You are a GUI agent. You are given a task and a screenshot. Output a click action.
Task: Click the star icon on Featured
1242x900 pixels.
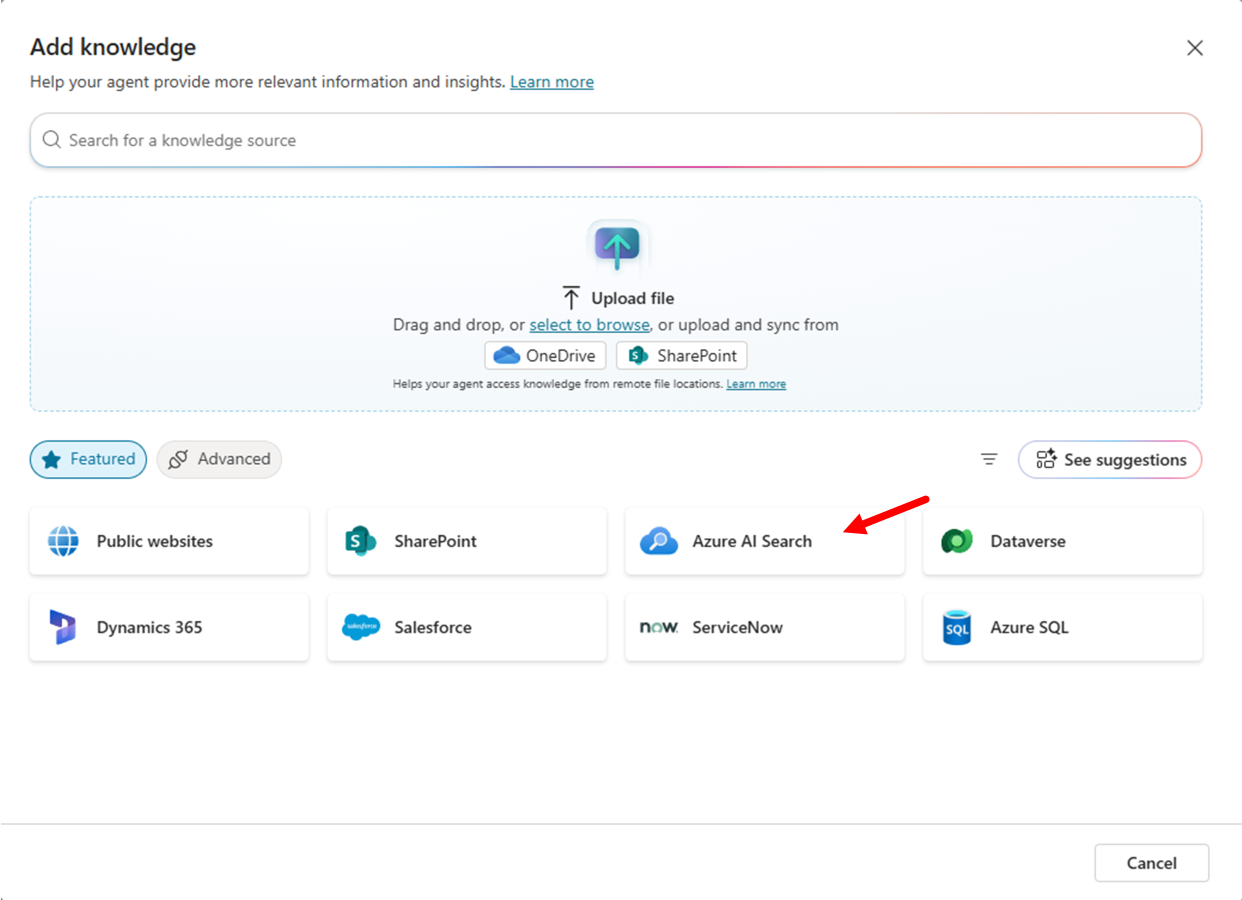point(51,459)
